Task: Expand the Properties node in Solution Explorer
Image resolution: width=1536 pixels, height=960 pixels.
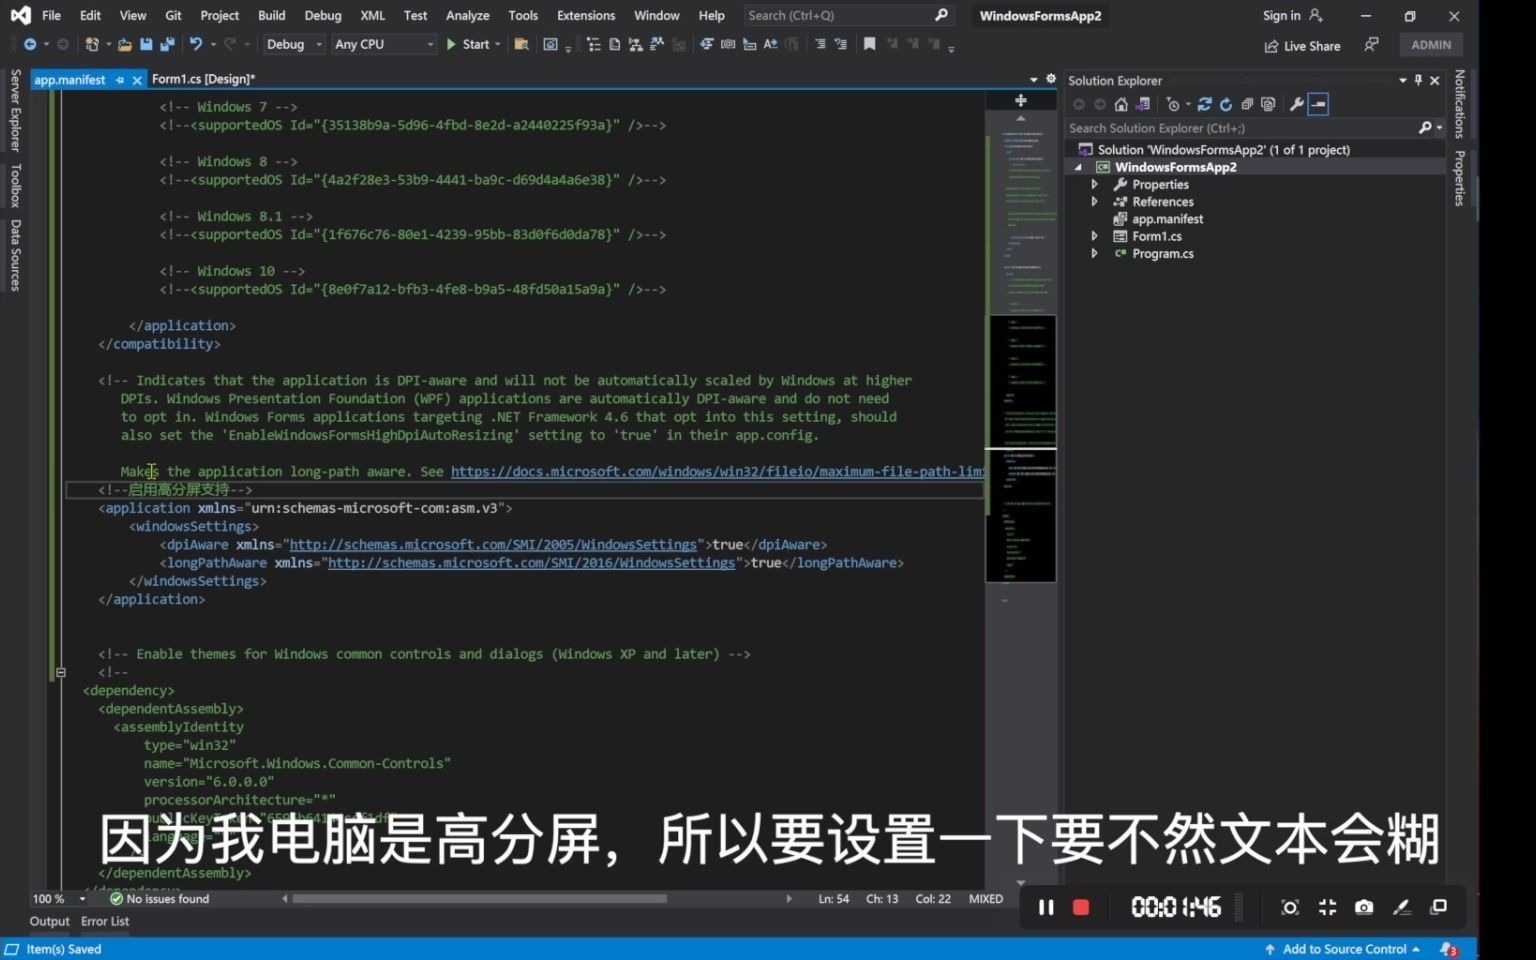Action: click(x=1094, y=184)
